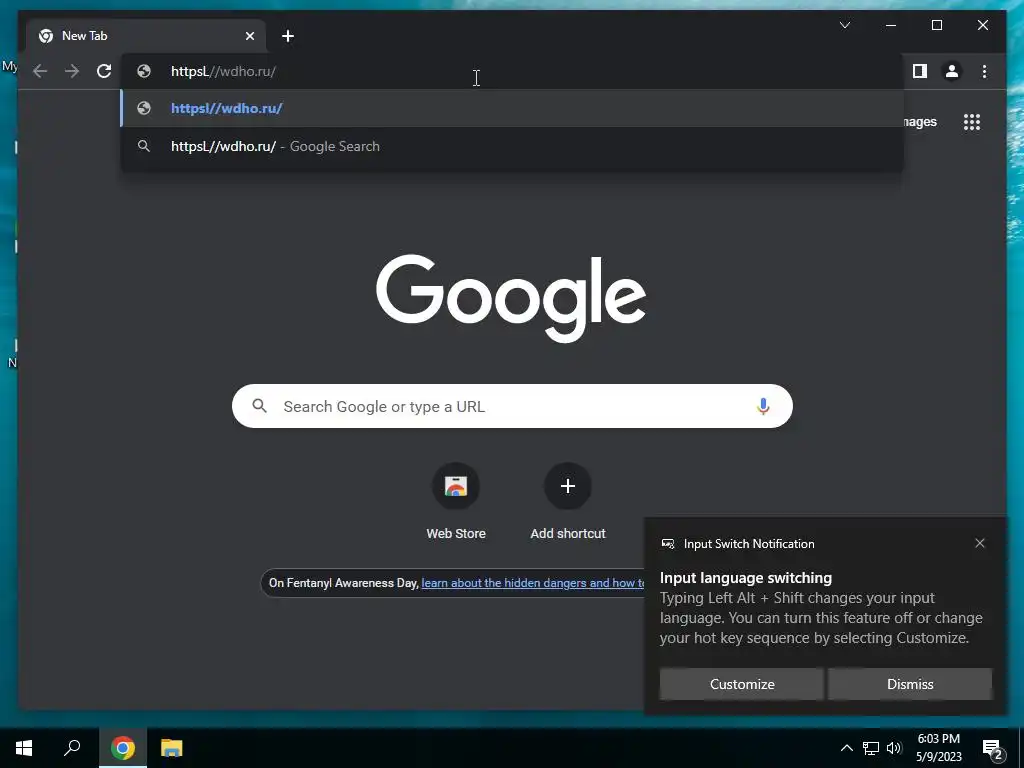Open the Action Center notifications icon
This screenshot has width=1024, height=768.
[993, 749]
